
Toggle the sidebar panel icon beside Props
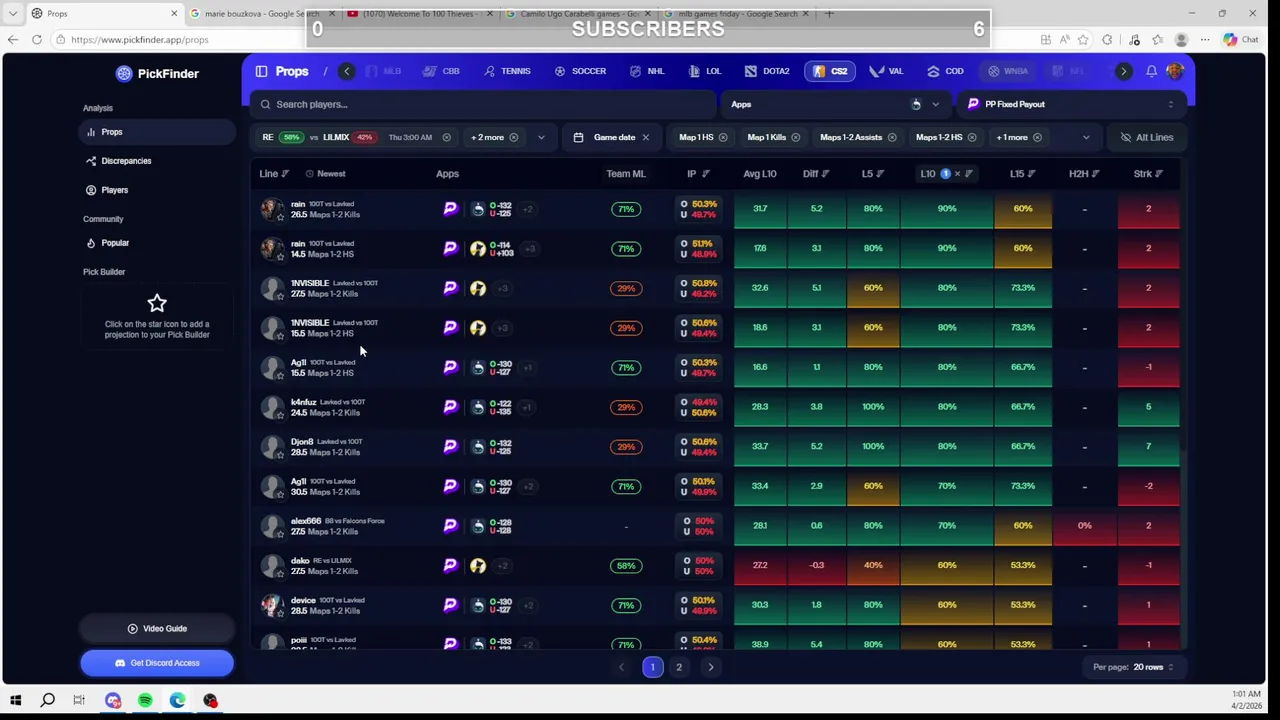click(x=261, y=71)
